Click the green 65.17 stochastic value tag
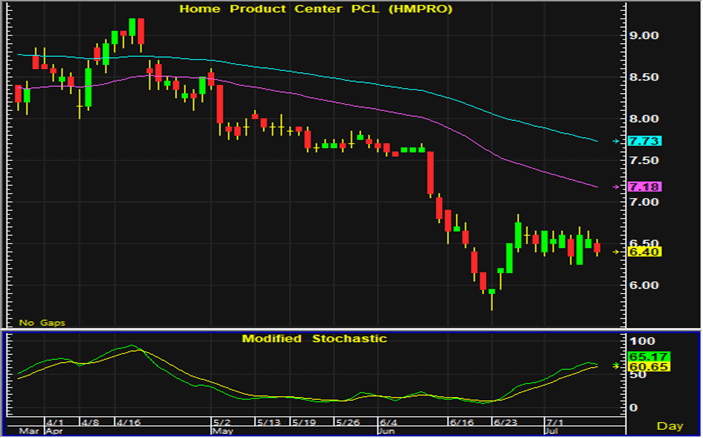The height and width of the screenshot is (438, 703). 642,356
